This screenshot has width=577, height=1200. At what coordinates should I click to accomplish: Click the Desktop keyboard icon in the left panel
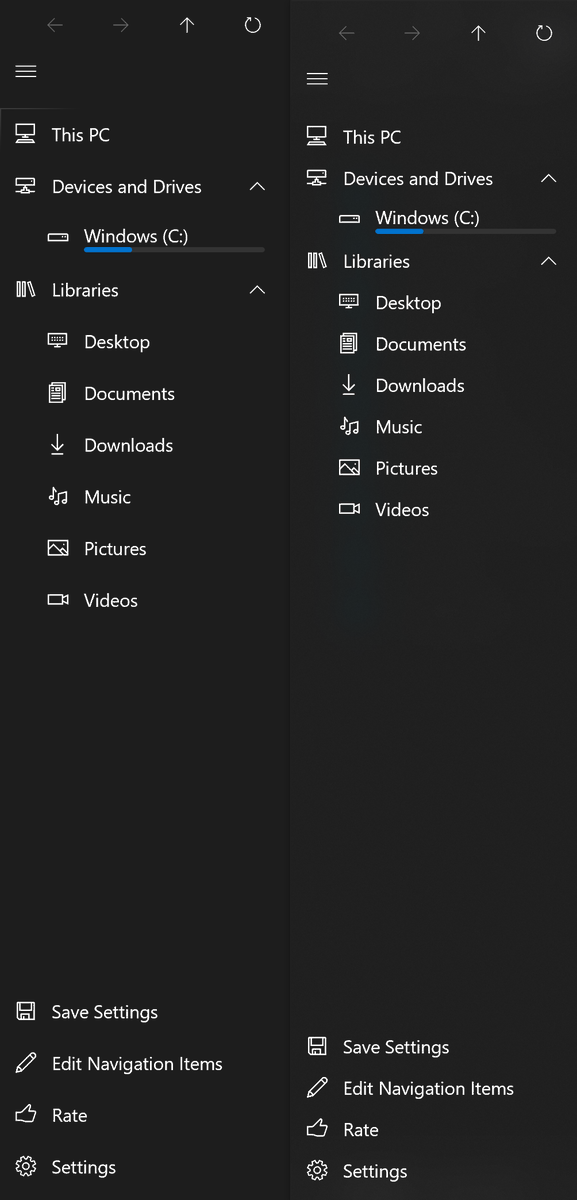pos(58,341)
